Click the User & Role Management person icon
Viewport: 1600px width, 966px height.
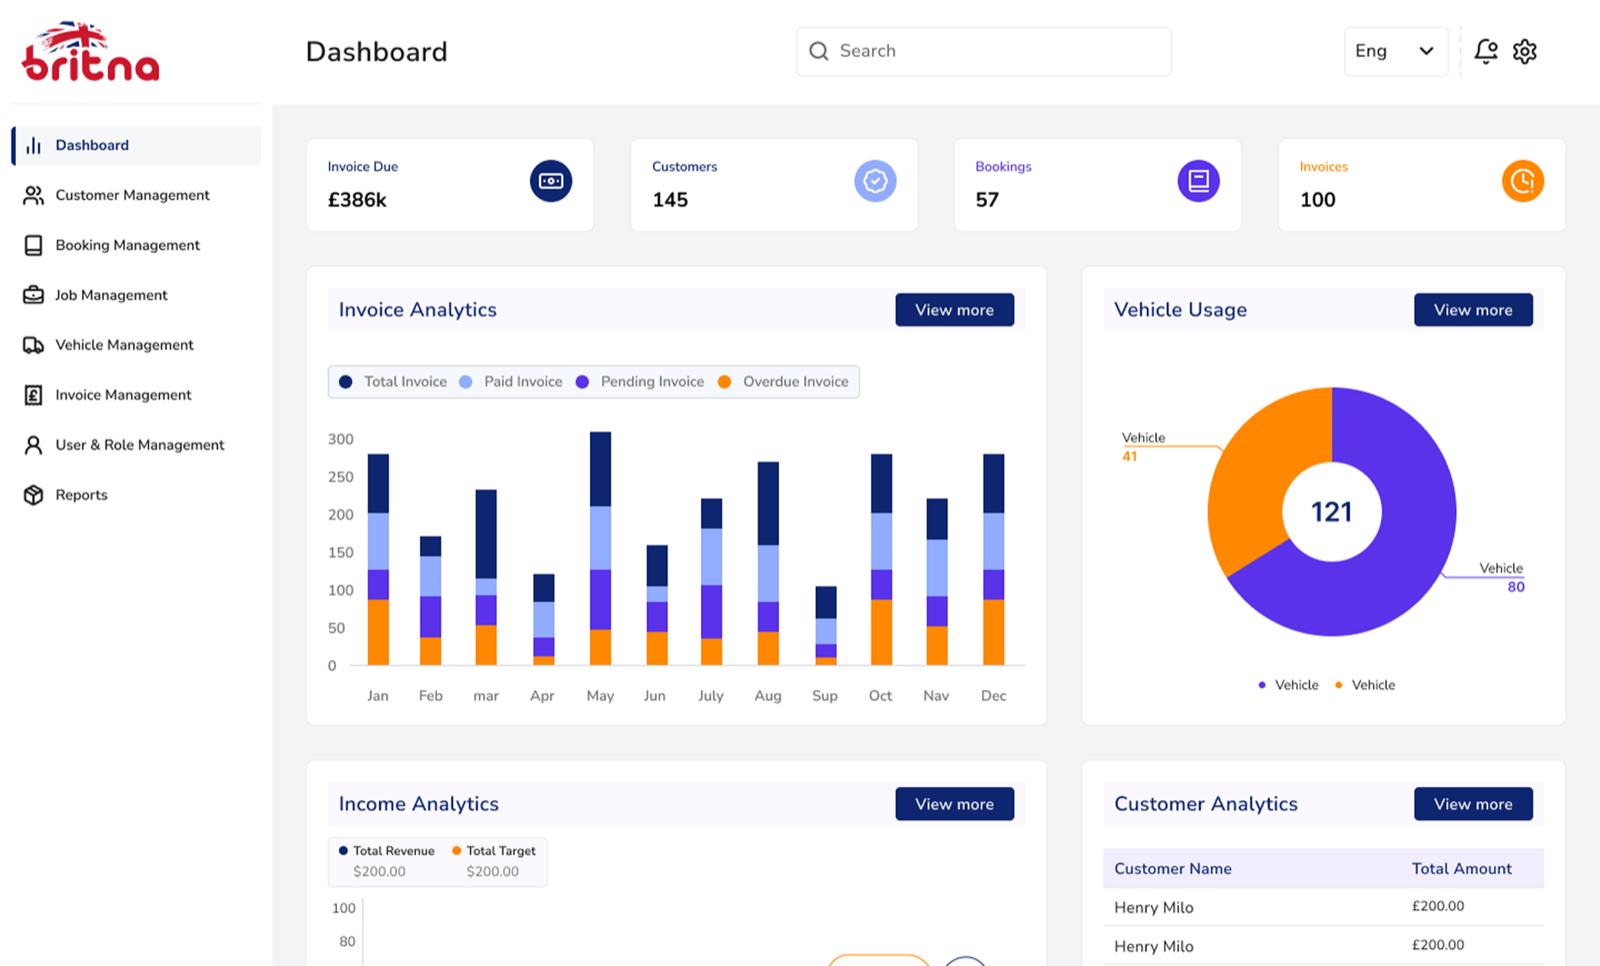tap(33, 445)
